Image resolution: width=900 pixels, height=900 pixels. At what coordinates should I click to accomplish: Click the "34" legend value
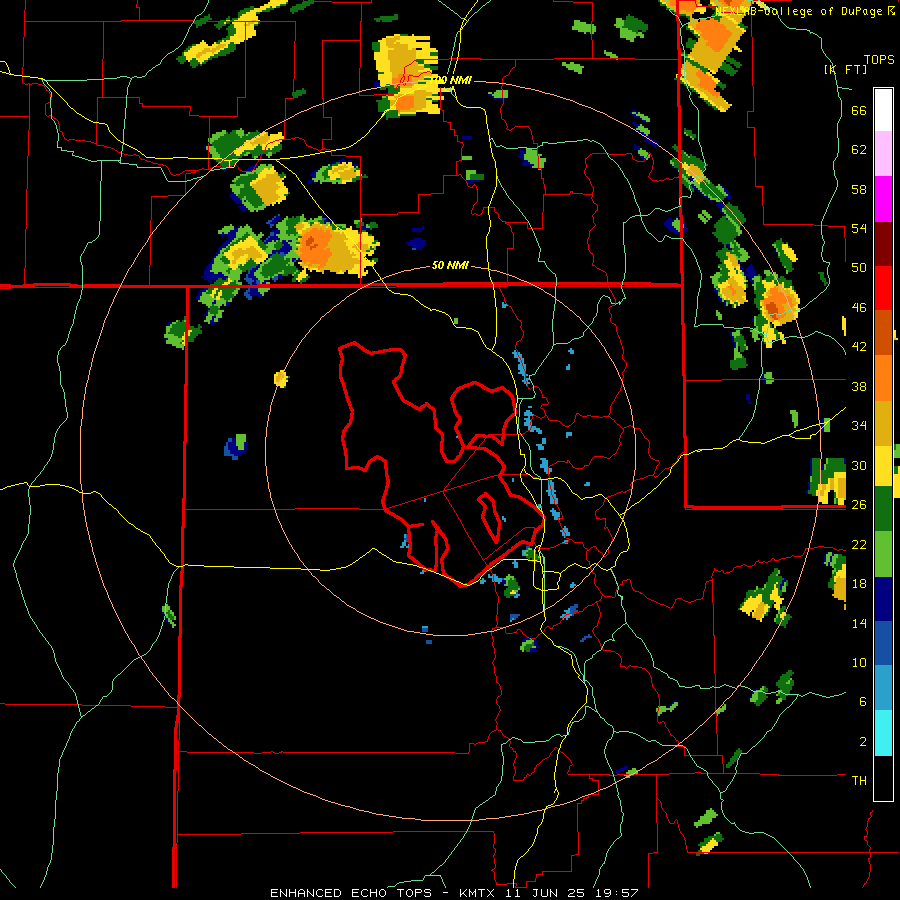[x=859, y=426]
